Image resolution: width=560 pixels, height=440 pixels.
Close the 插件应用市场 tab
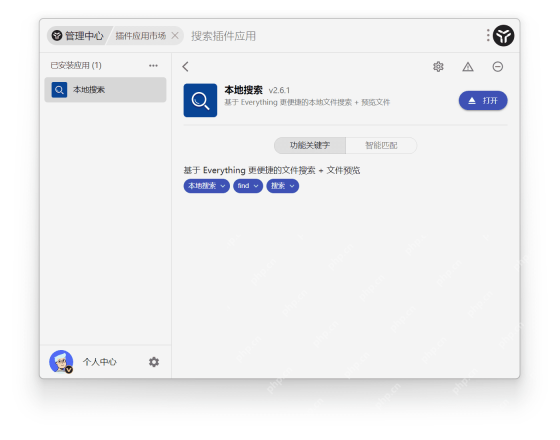coord(175,35)
